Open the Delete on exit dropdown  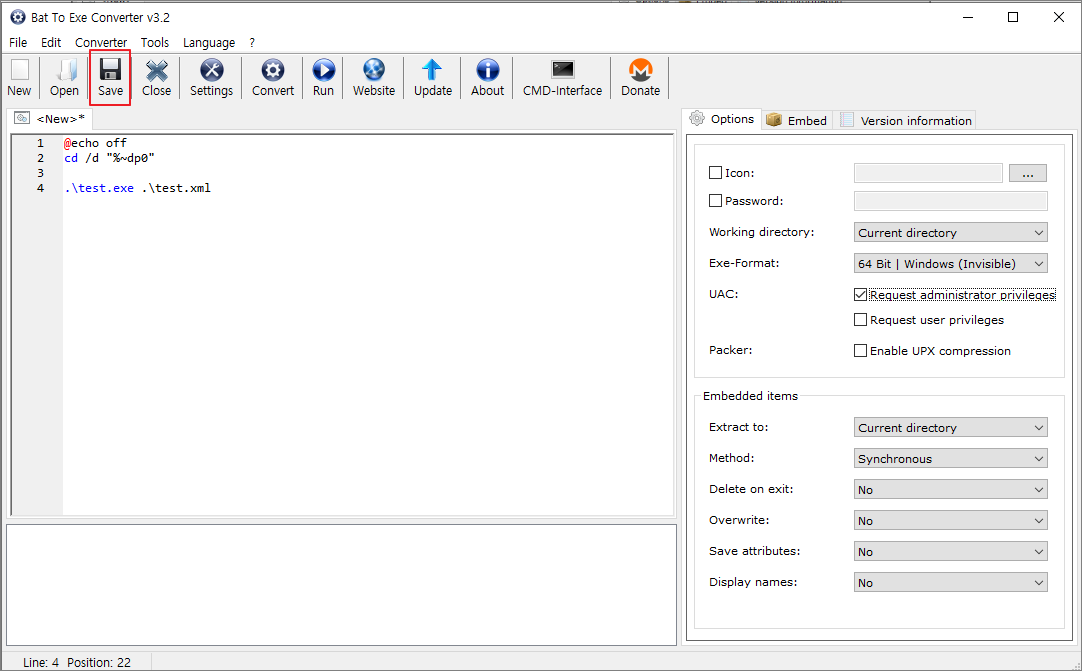[x=950, y=489]
